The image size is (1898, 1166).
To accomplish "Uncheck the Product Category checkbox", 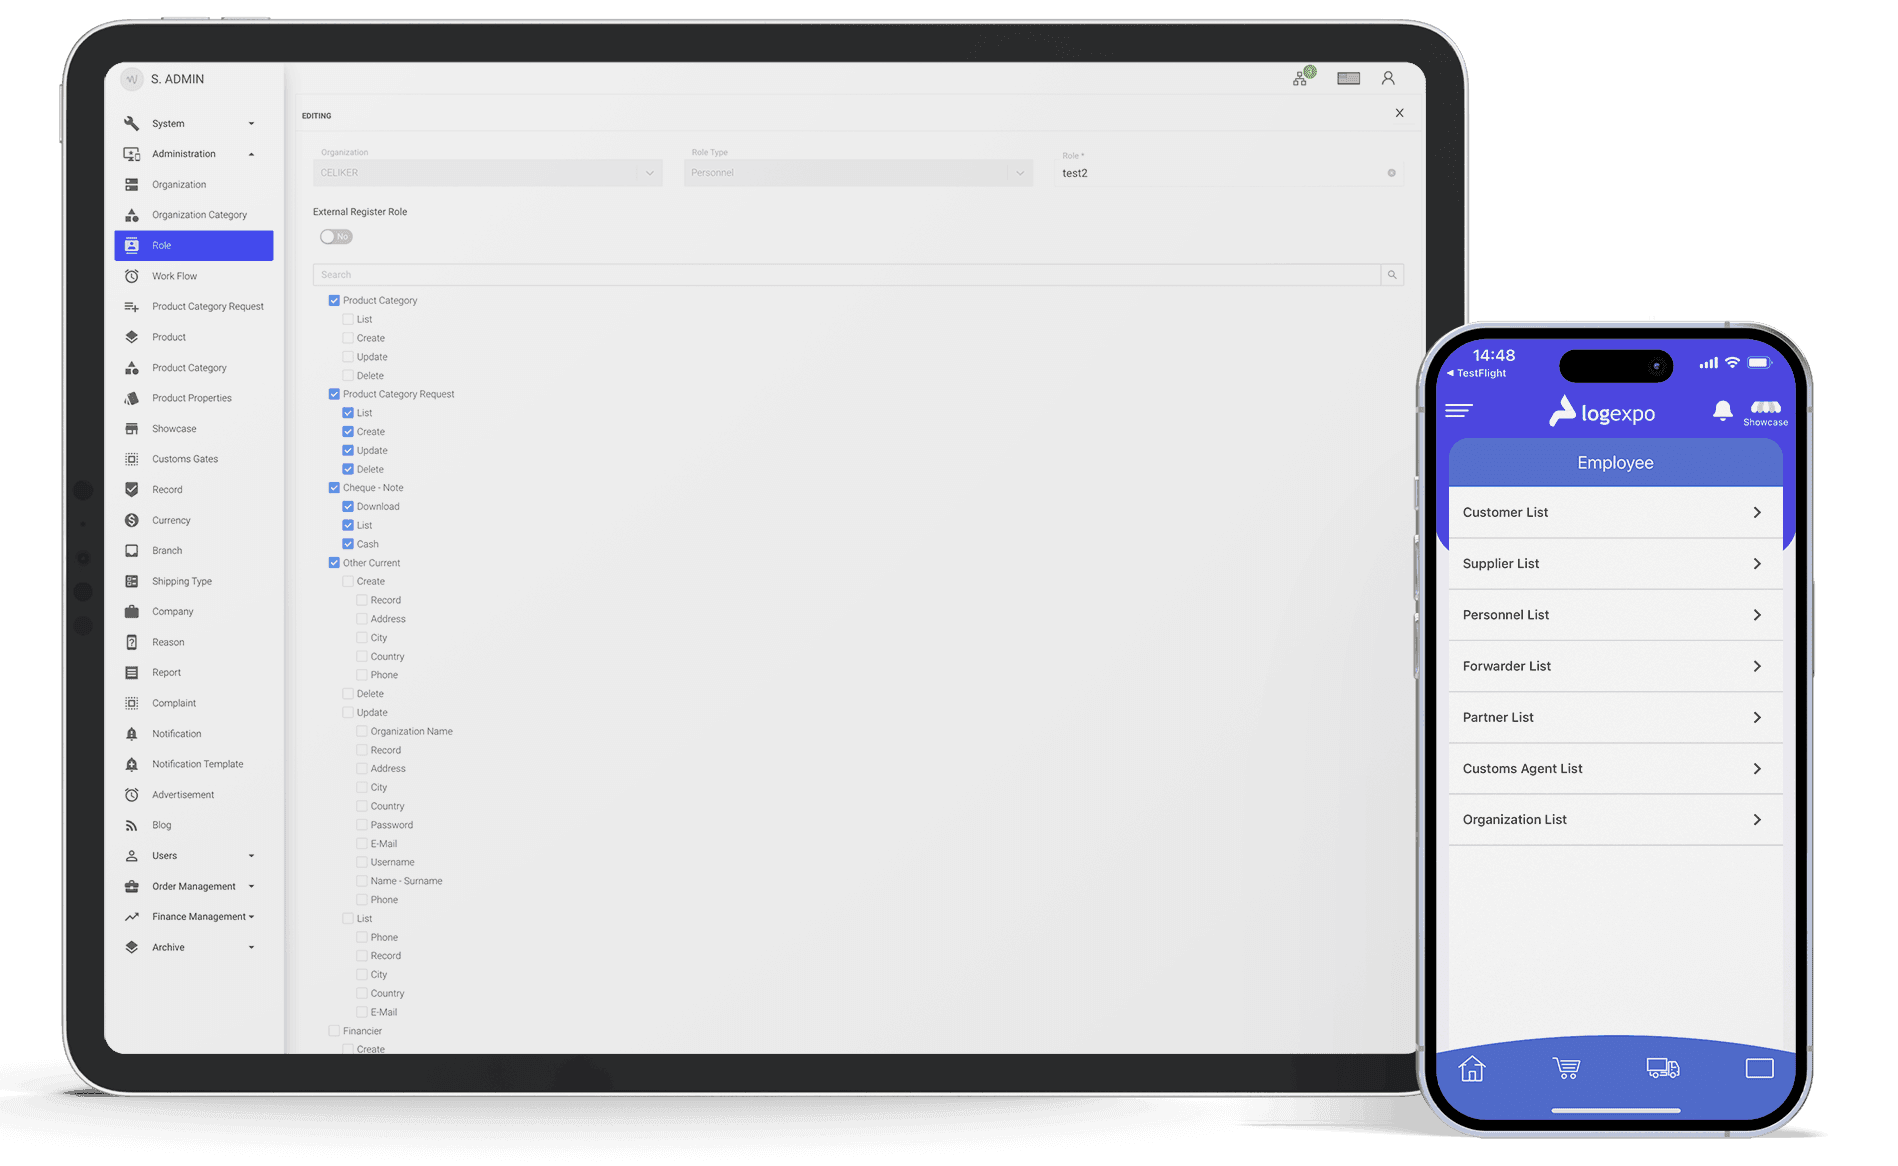I will (334, 300).
